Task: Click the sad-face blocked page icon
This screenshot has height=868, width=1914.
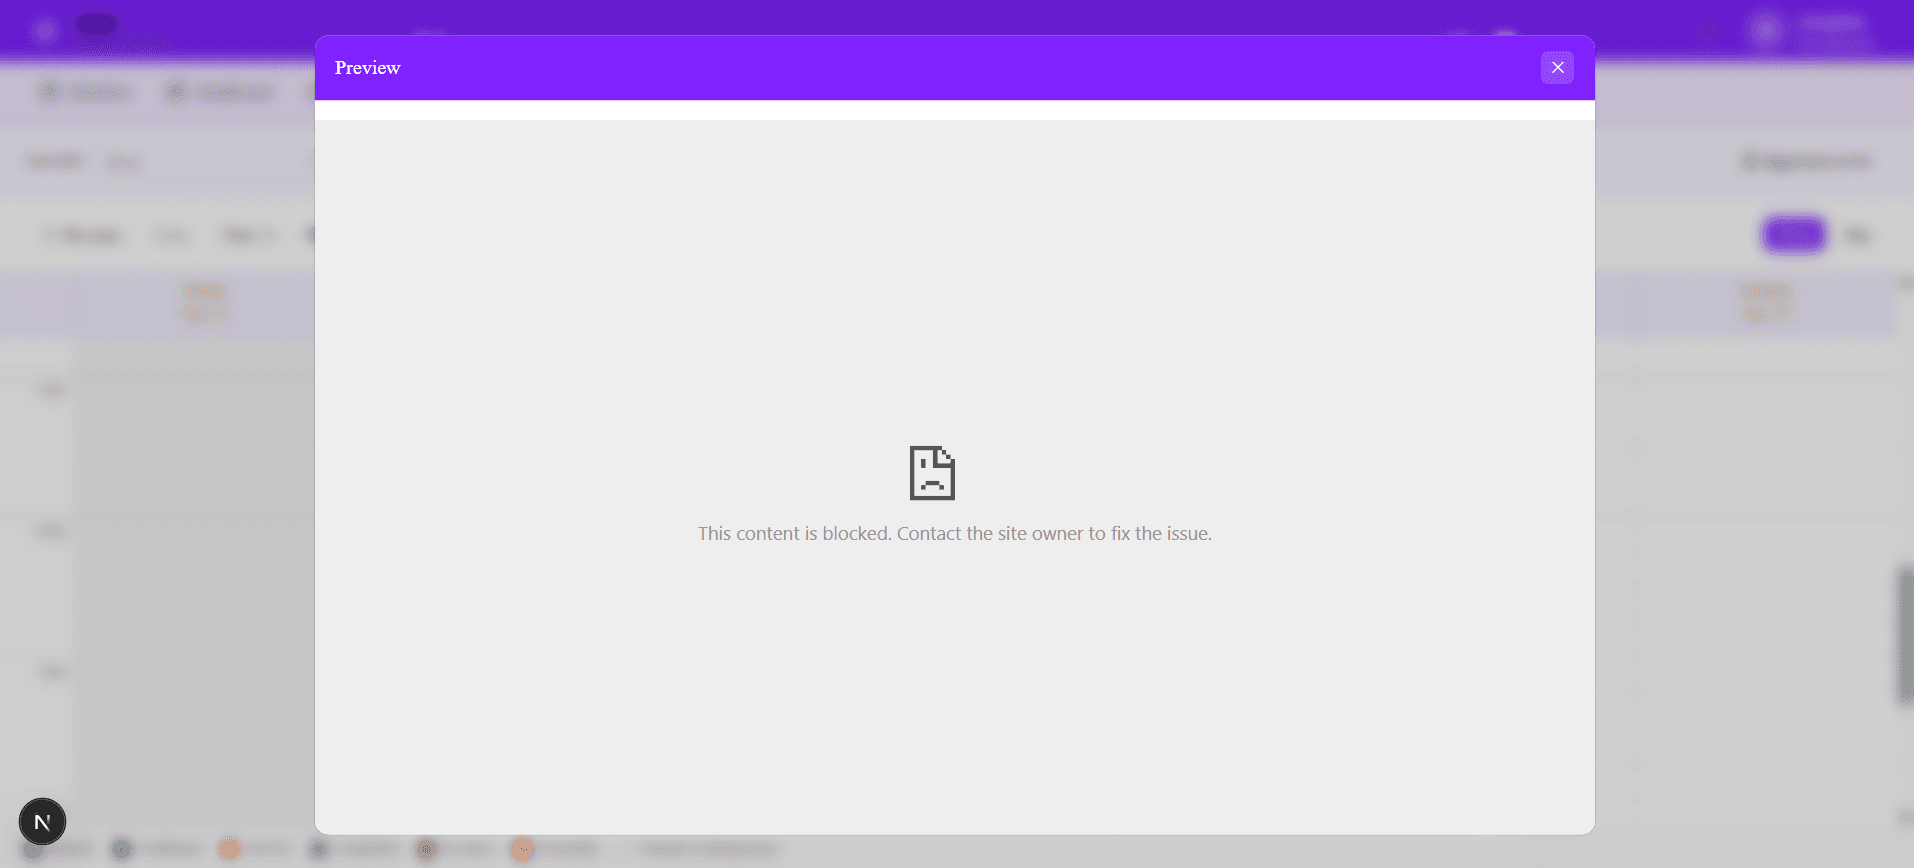Action: click(932, 473)
